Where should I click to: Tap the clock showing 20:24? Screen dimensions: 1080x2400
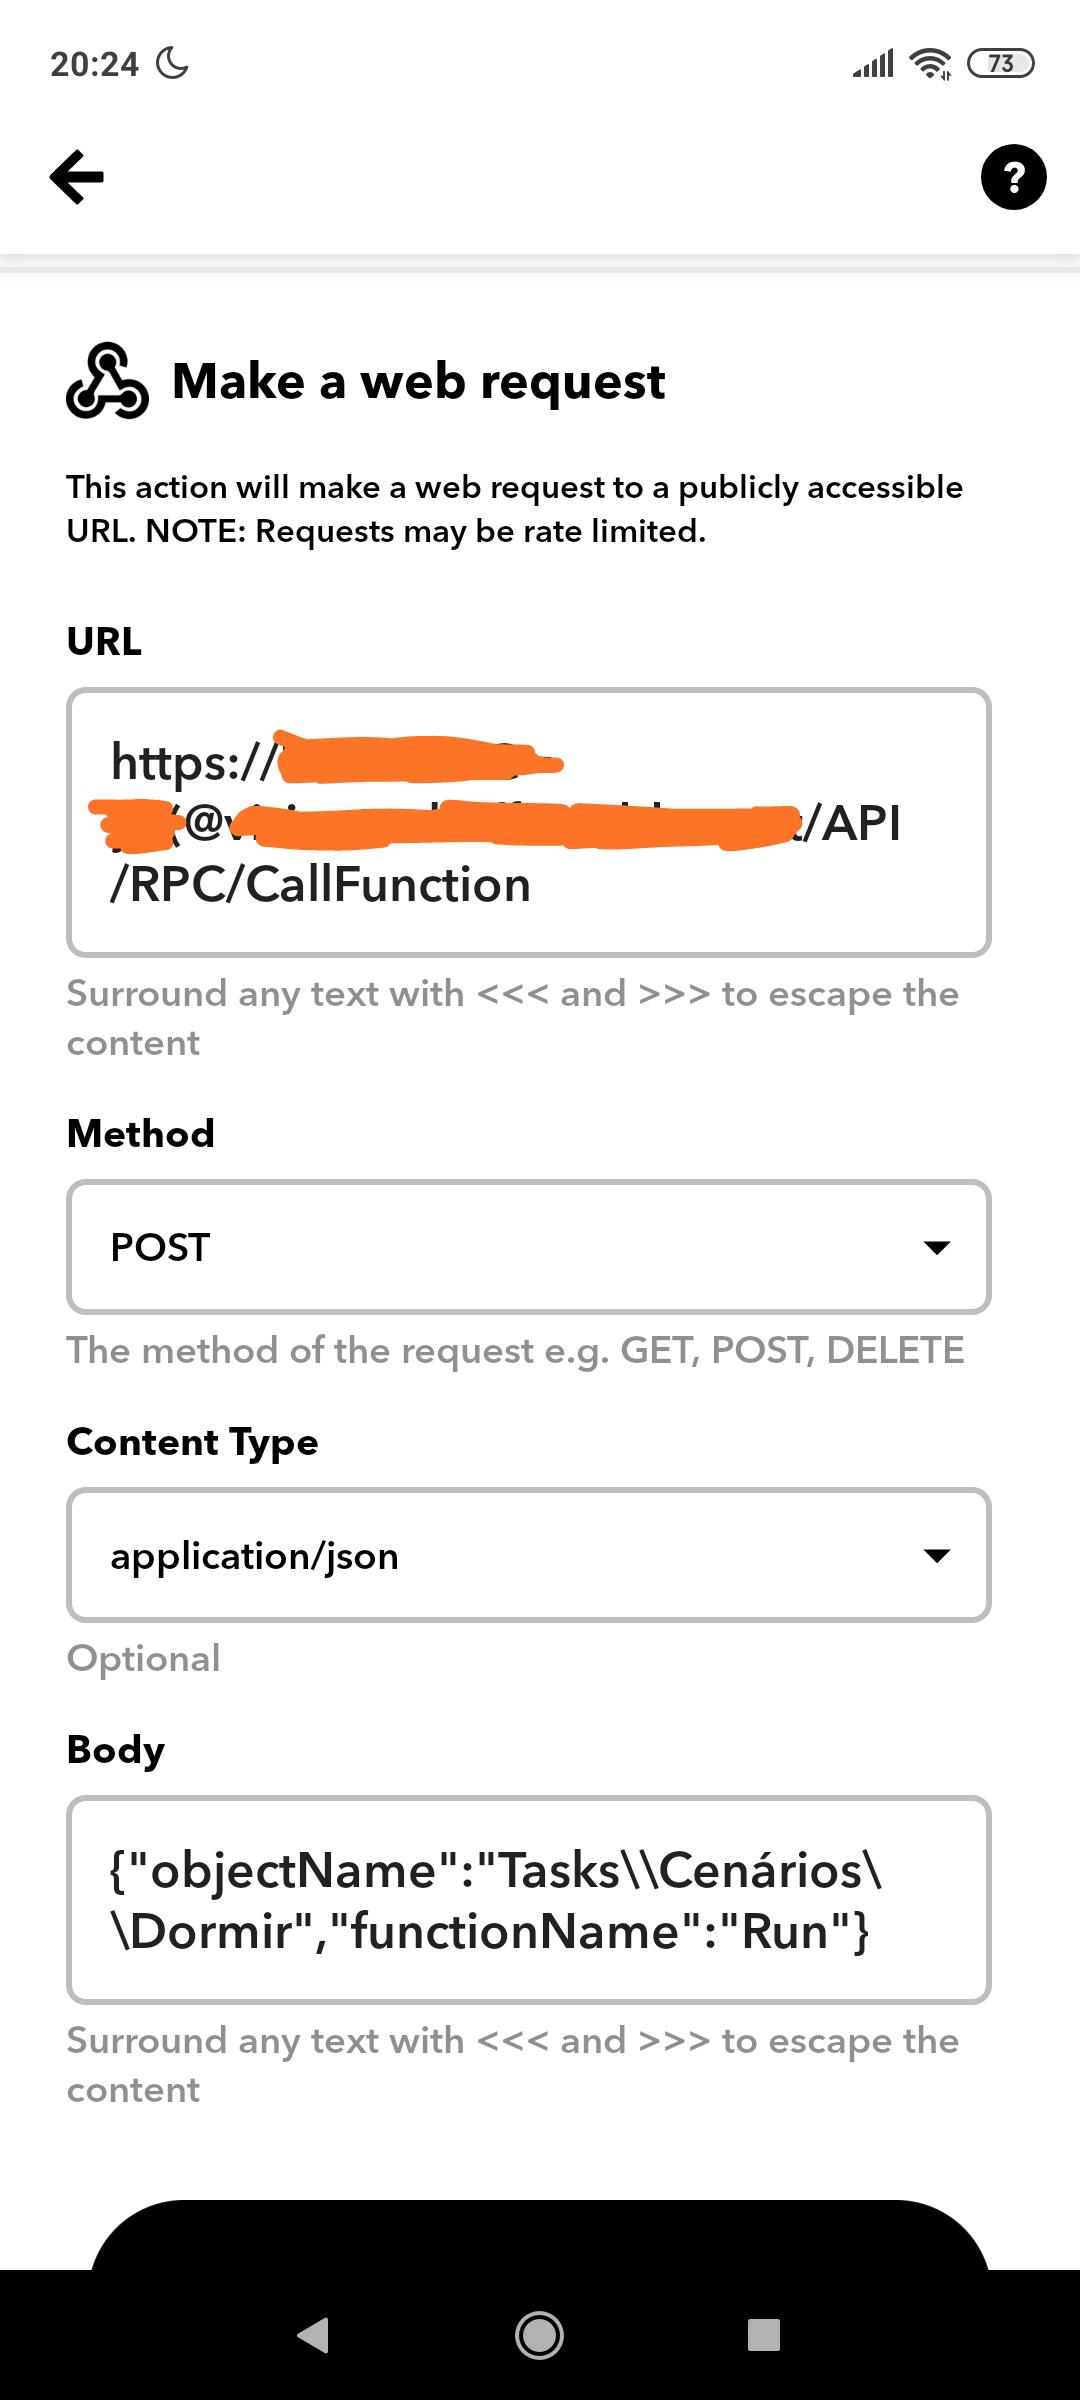[94, 64]
